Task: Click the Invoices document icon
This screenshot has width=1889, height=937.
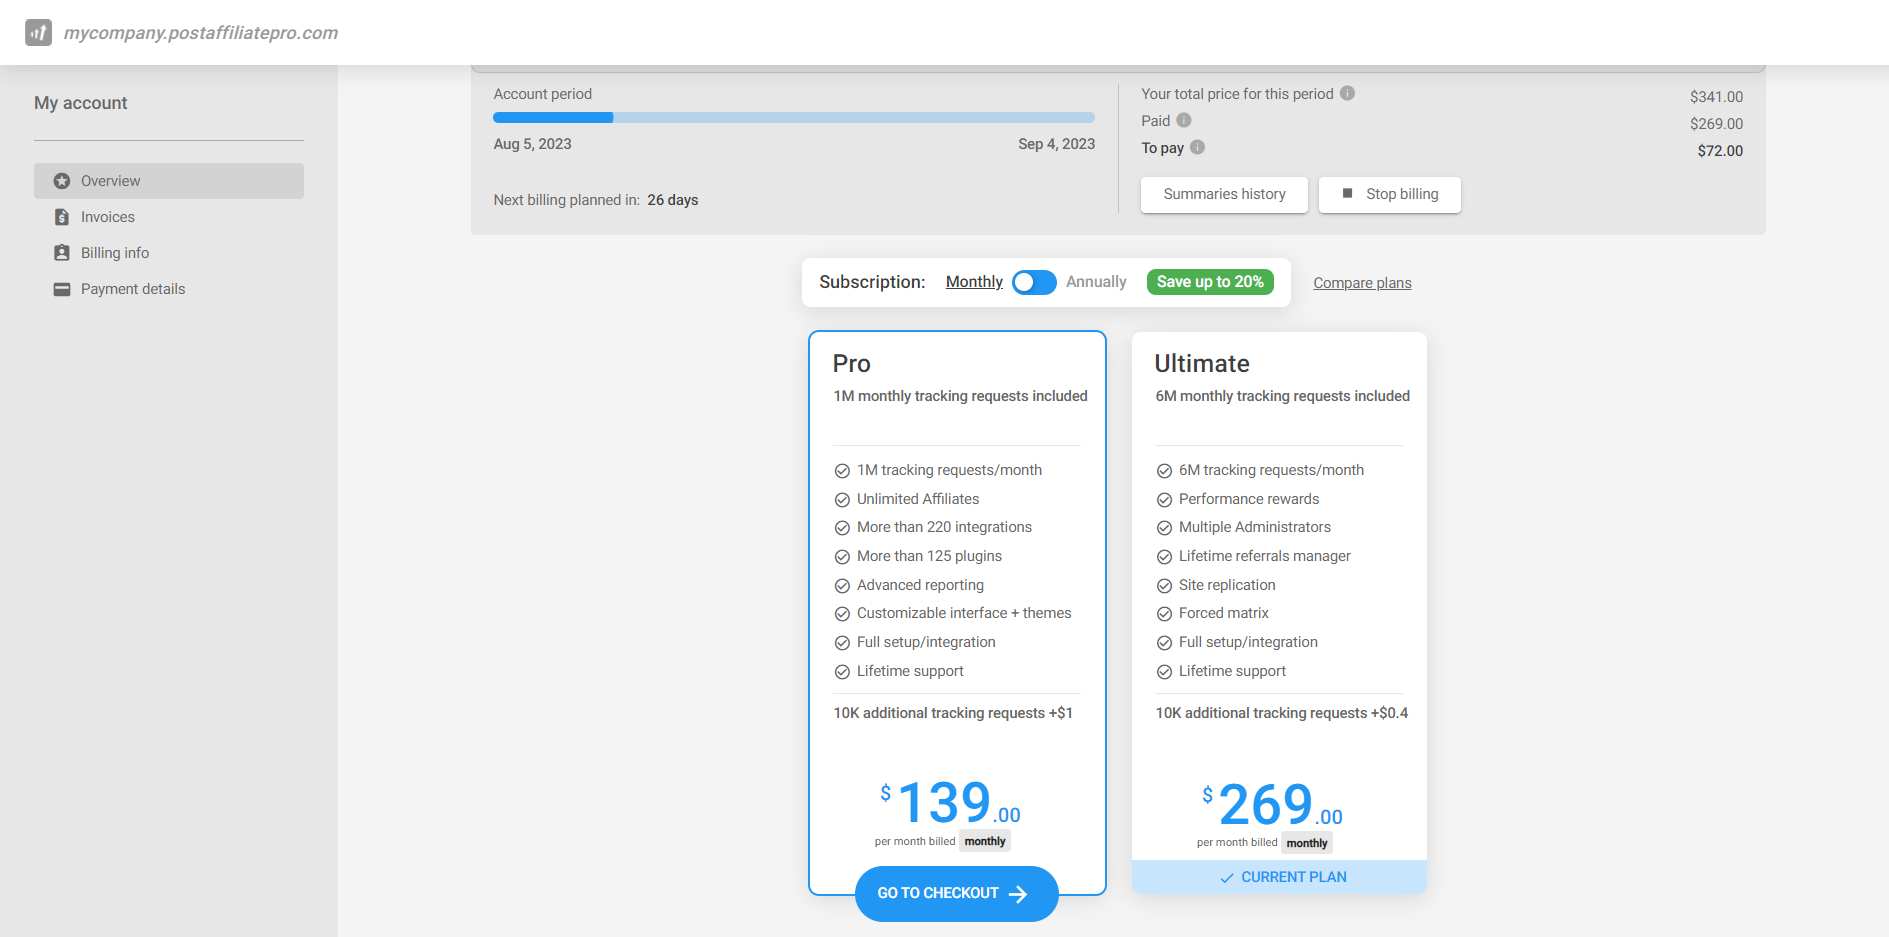Action: pos(62,217)
